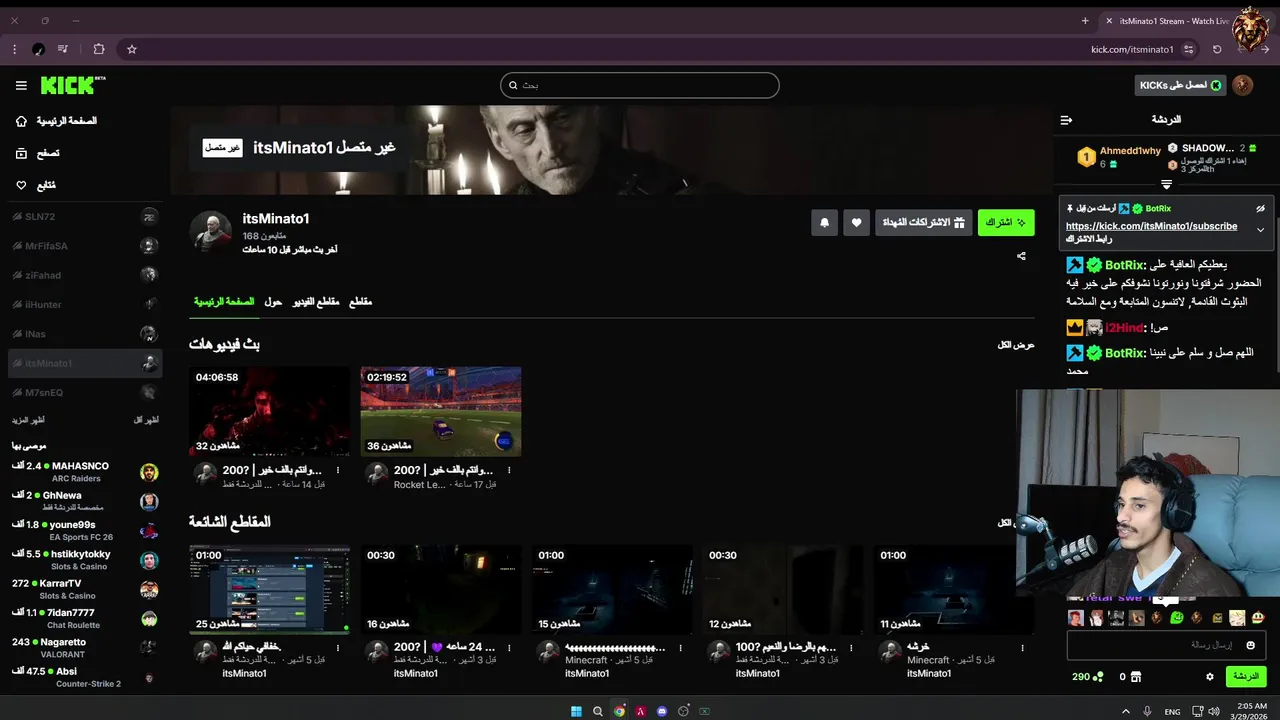The height and width of the screenshot is (720, 1280).
Task: Open the M7snEQ channel in the sidebar
Action: (x=85, y=392)
